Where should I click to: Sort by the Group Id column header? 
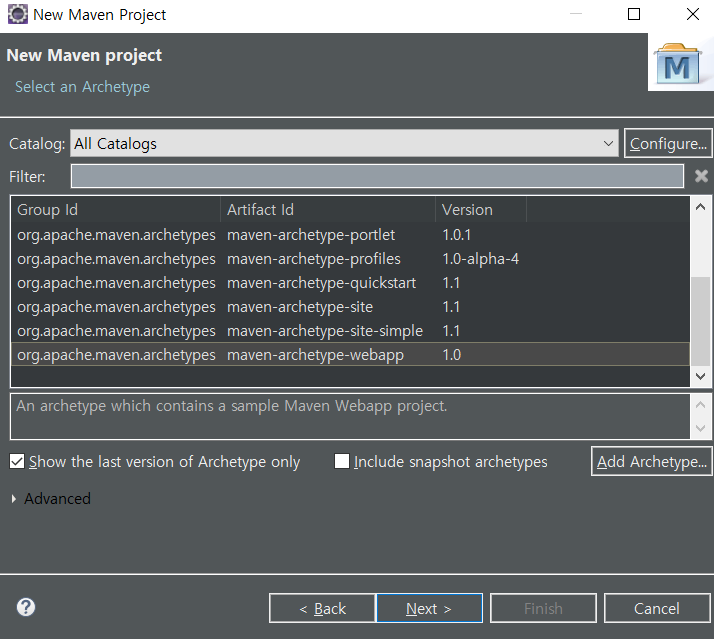point(116,210)
